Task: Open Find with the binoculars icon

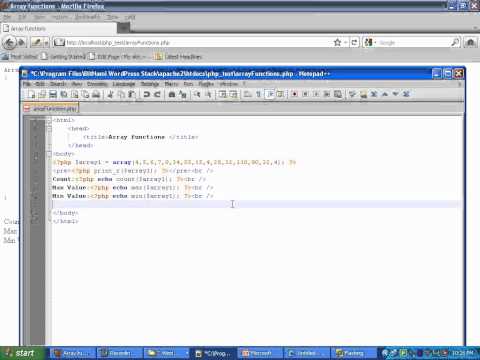Action: click(172, 95)
